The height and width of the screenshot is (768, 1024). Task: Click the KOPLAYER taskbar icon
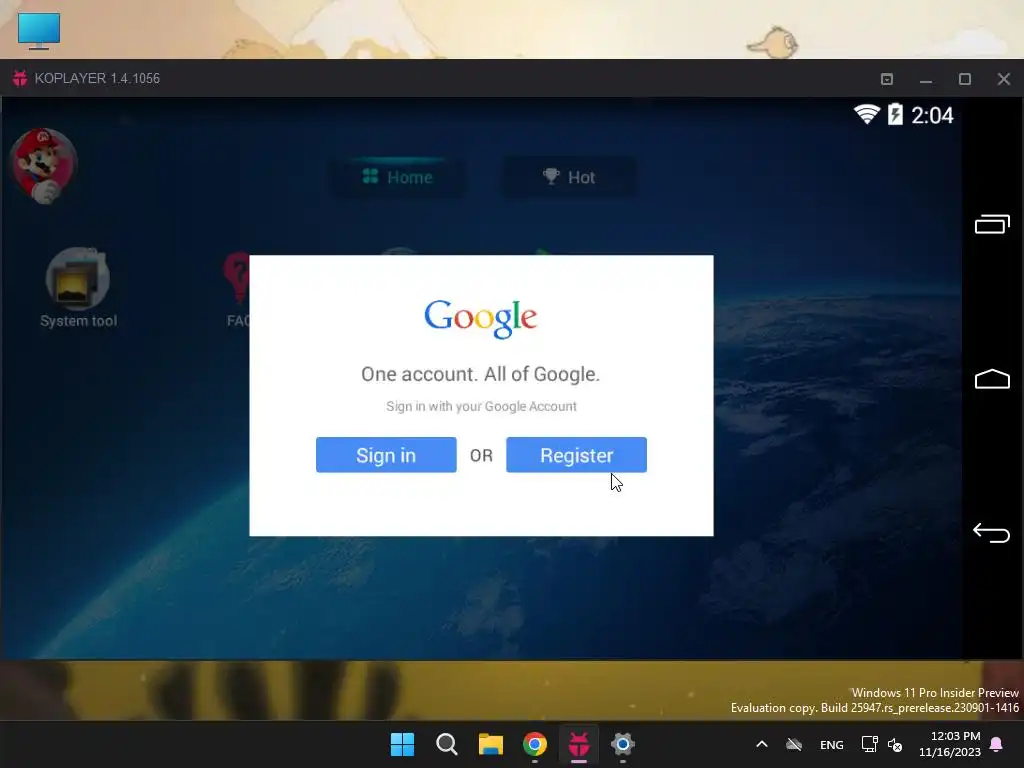[579, 744]
